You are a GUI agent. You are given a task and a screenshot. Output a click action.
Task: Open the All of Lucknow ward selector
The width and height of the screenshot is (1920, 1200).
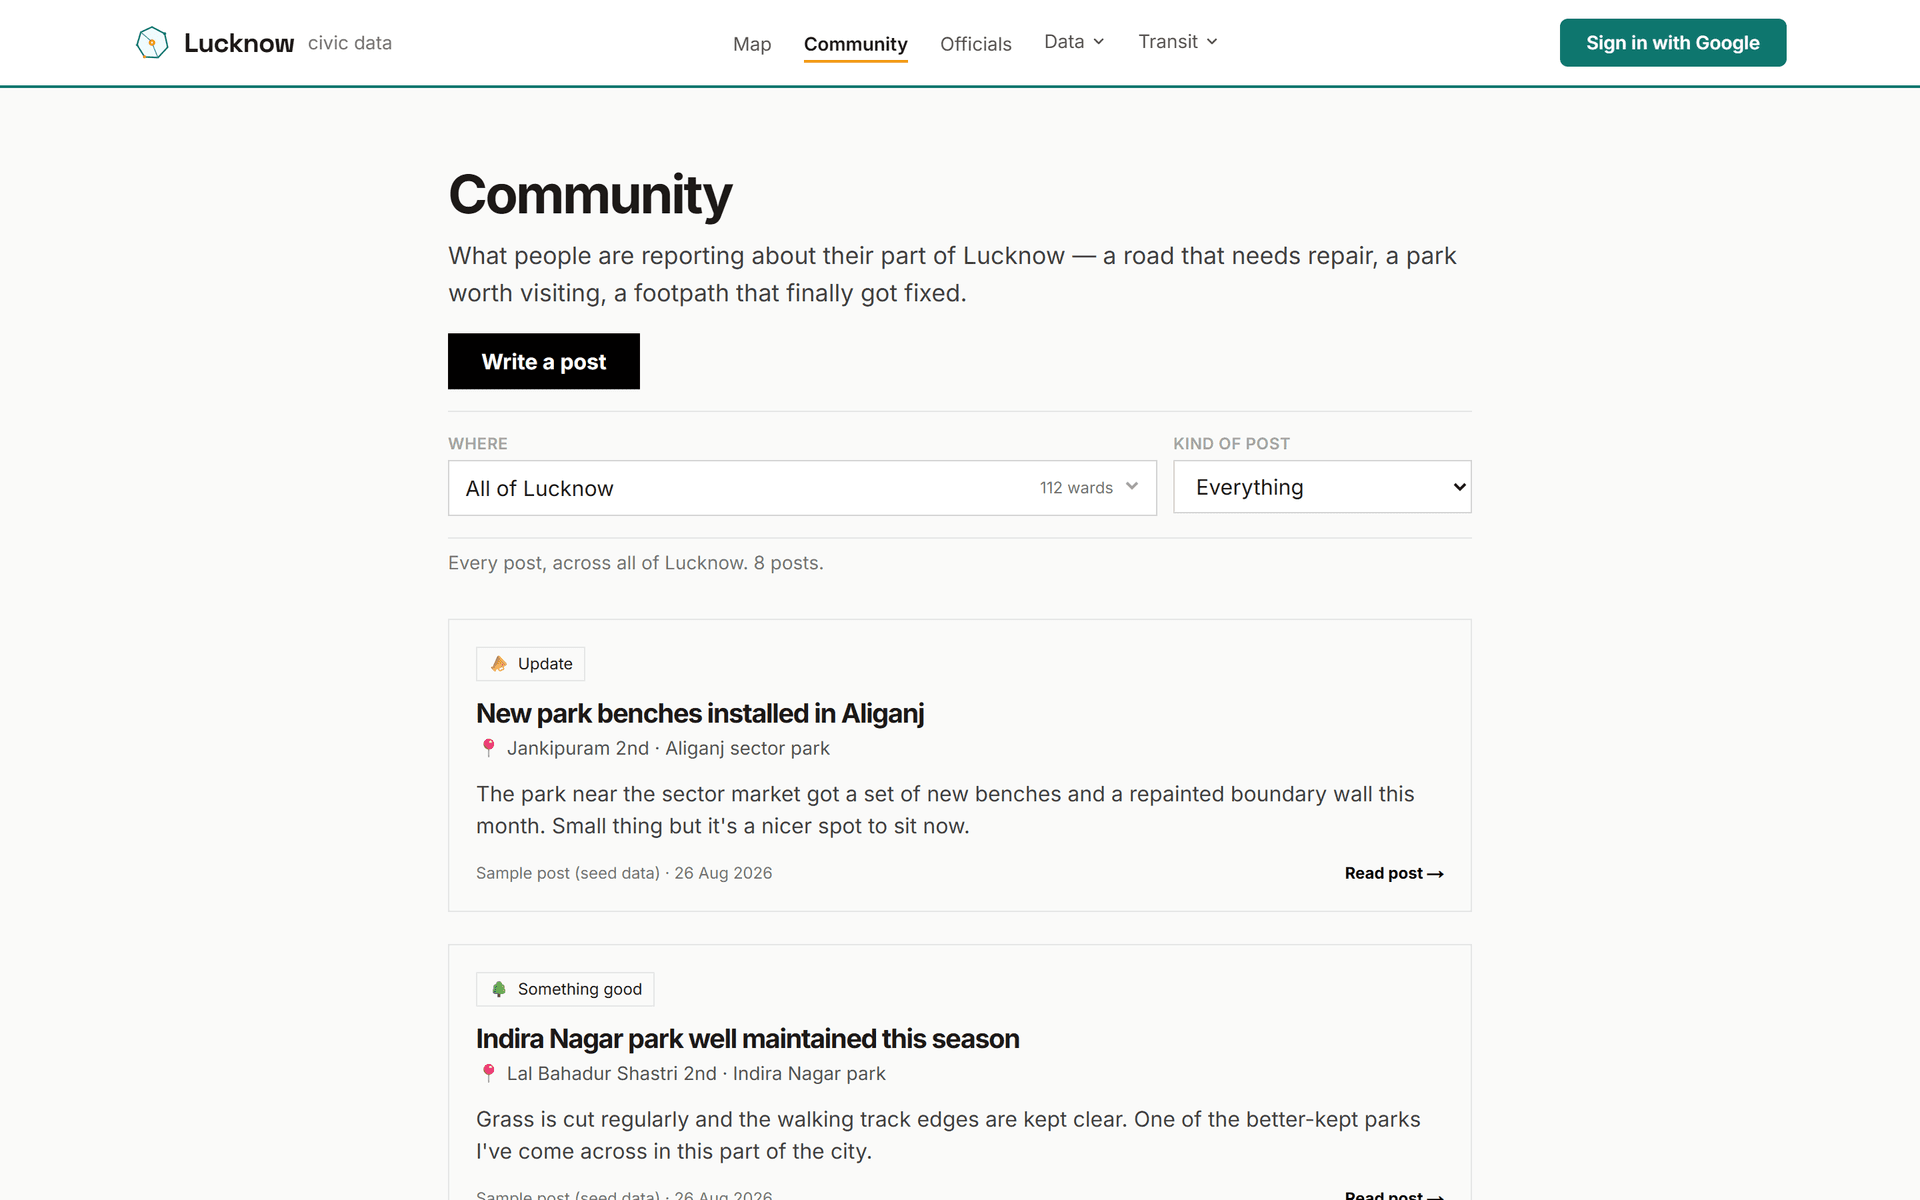[x=802, y=488]
